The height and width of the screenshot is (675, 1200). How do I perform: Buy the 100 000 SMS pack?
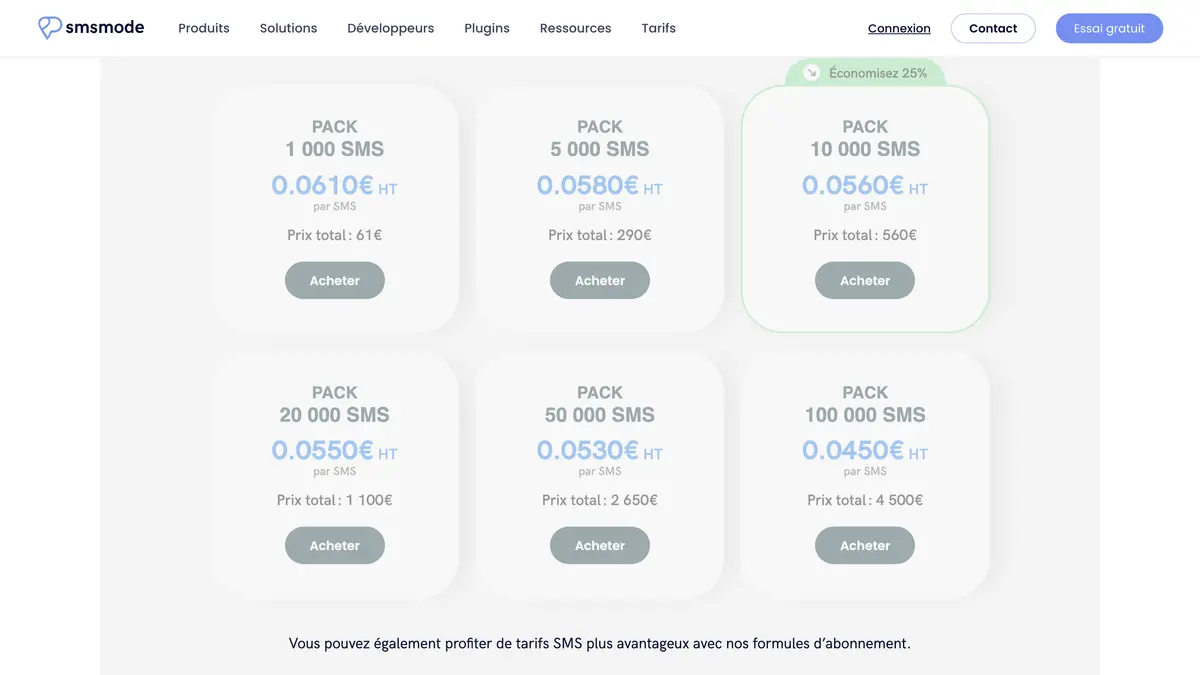point(865,546)
